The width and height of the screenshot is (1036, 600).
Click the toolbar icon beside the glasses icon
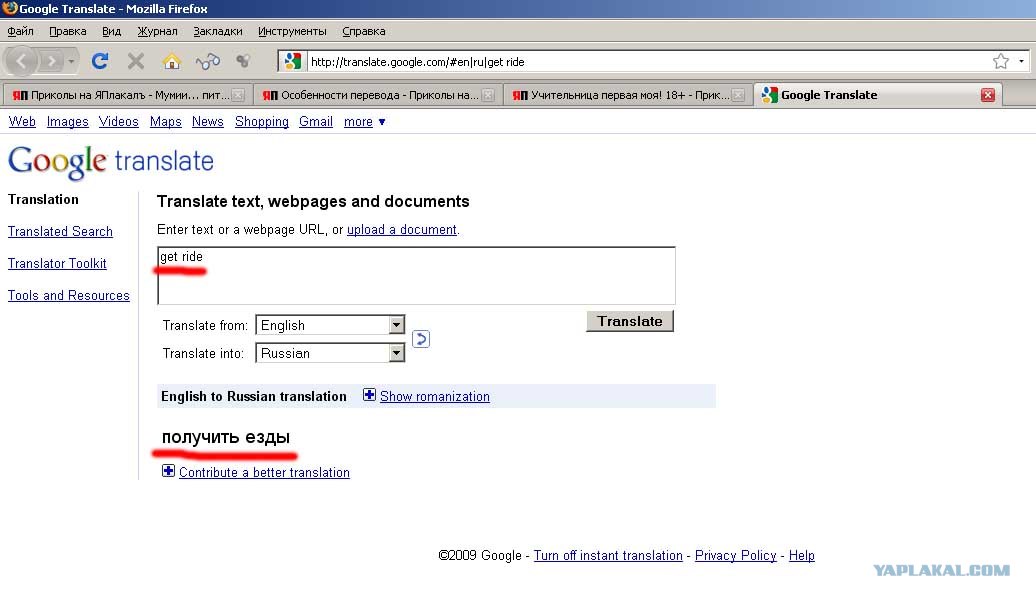point(243,61)
